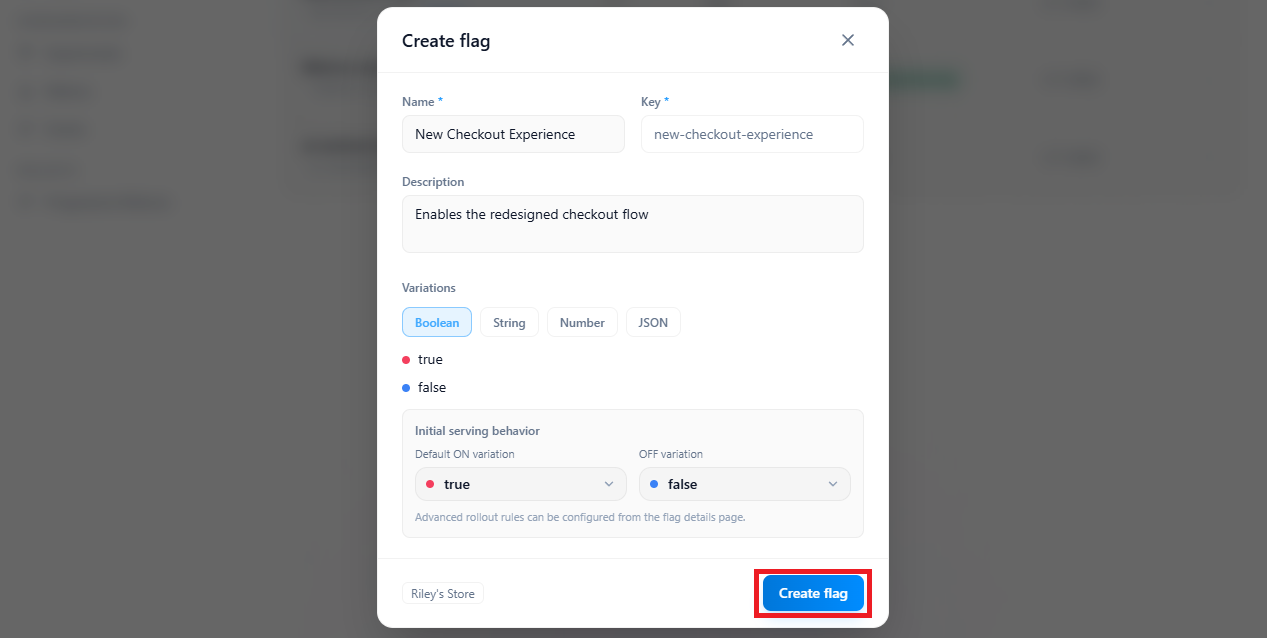Click the Key field showing new-checkout-experience
Screen dimensions: 1267x638
pos(751,134)
